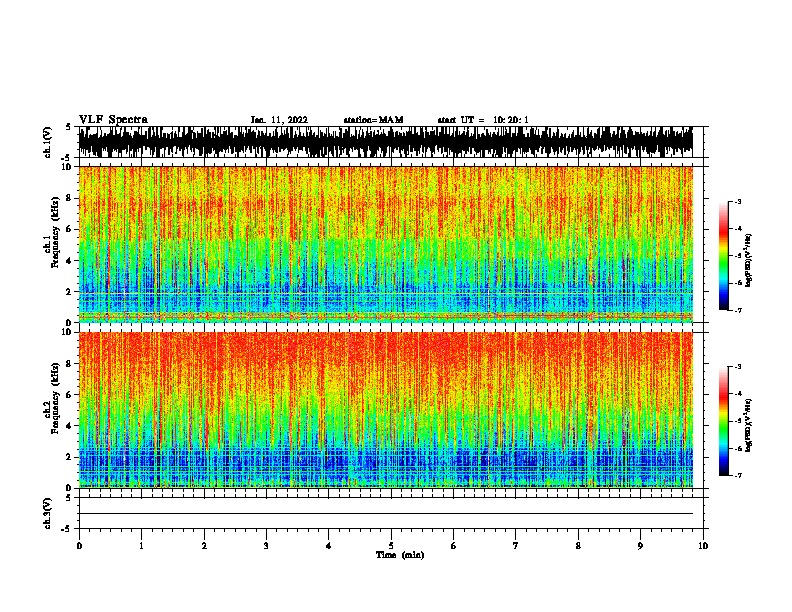
Task: Click the ch.1 color scale log(PSD) unit label
Action: [749, 260]
